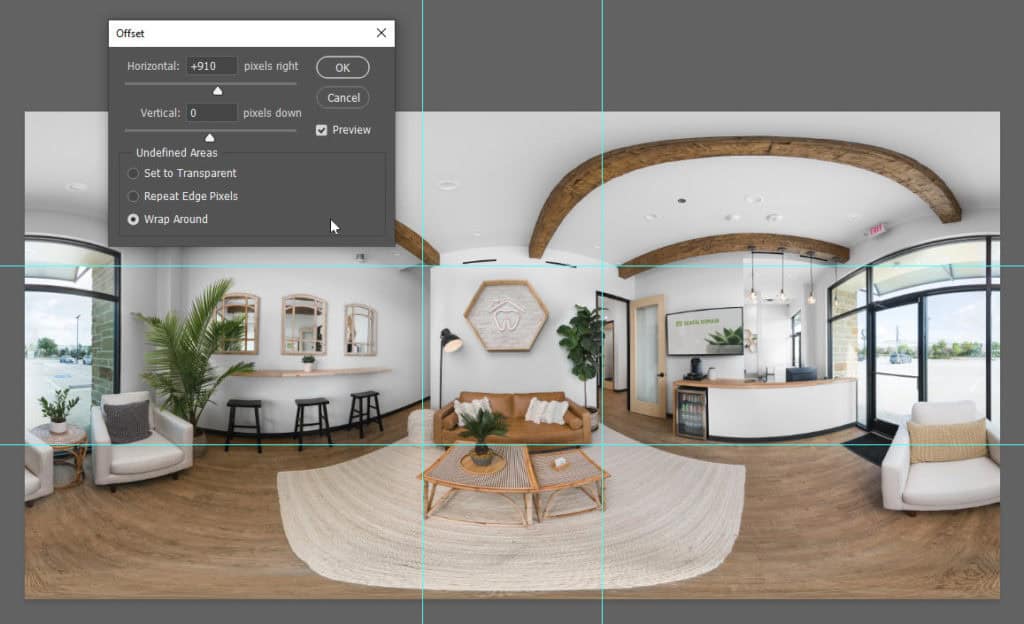Select Repeat Edge Pixels option
The height and width of the screenshot is (624, 1024).
[133, 196]
